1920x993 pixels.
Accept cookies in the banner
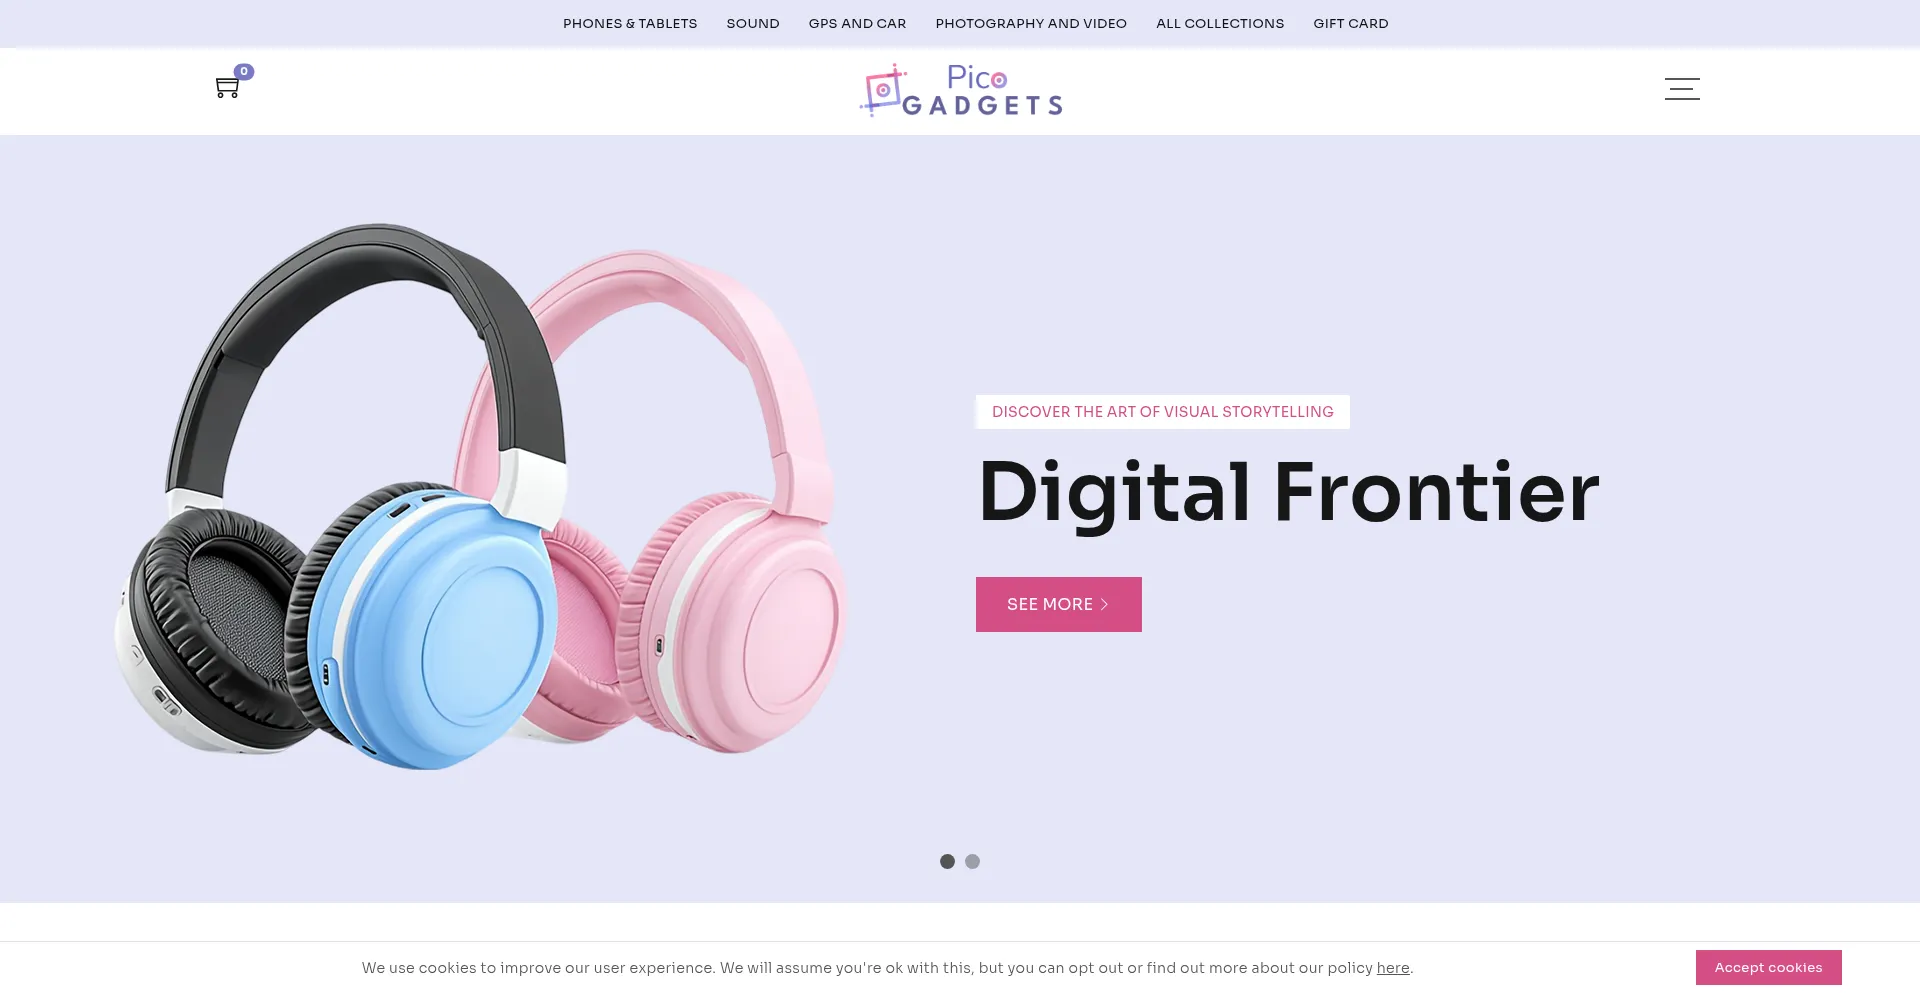tap(1768, 967)
